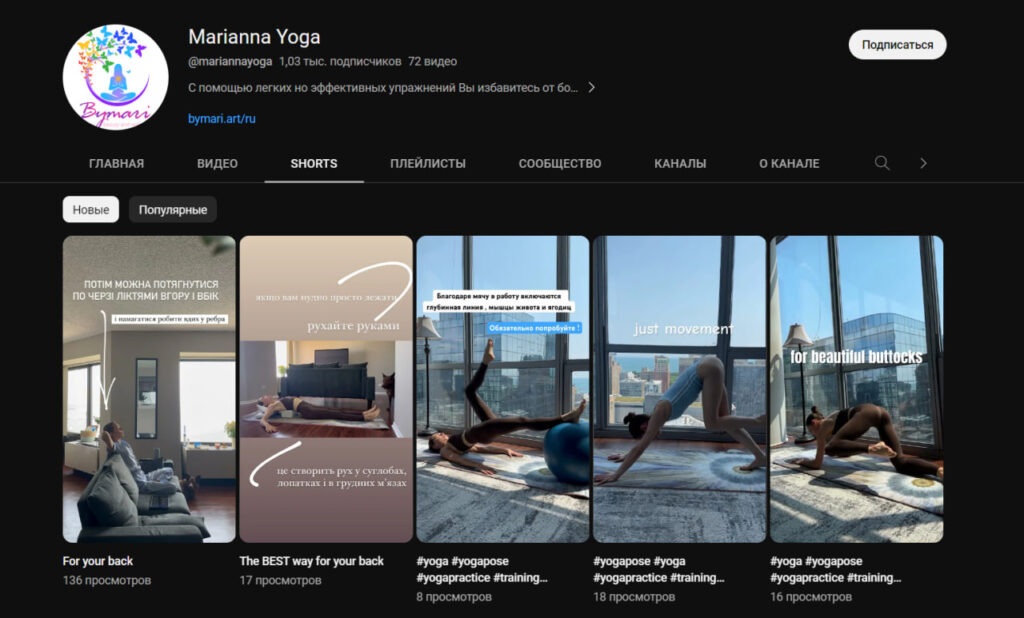Open the Сообщество tab
This screenshot has width=1024, height=618.
[x=560, y=164]
